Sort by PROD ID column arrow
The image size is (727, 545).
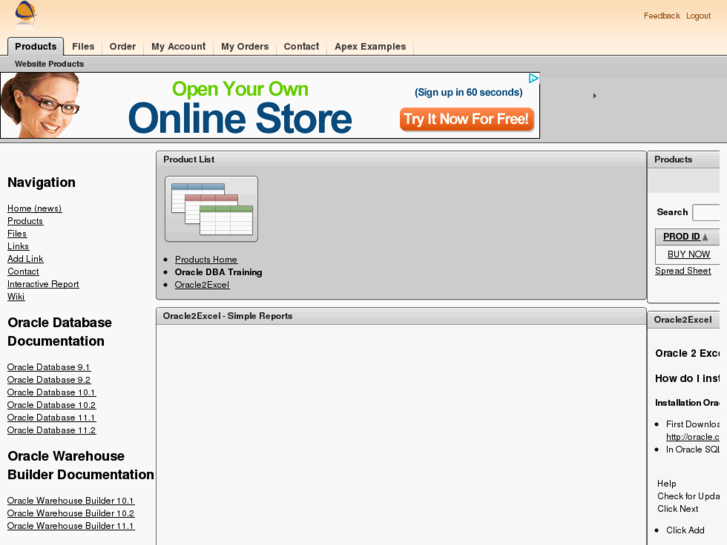coord(705,237)
